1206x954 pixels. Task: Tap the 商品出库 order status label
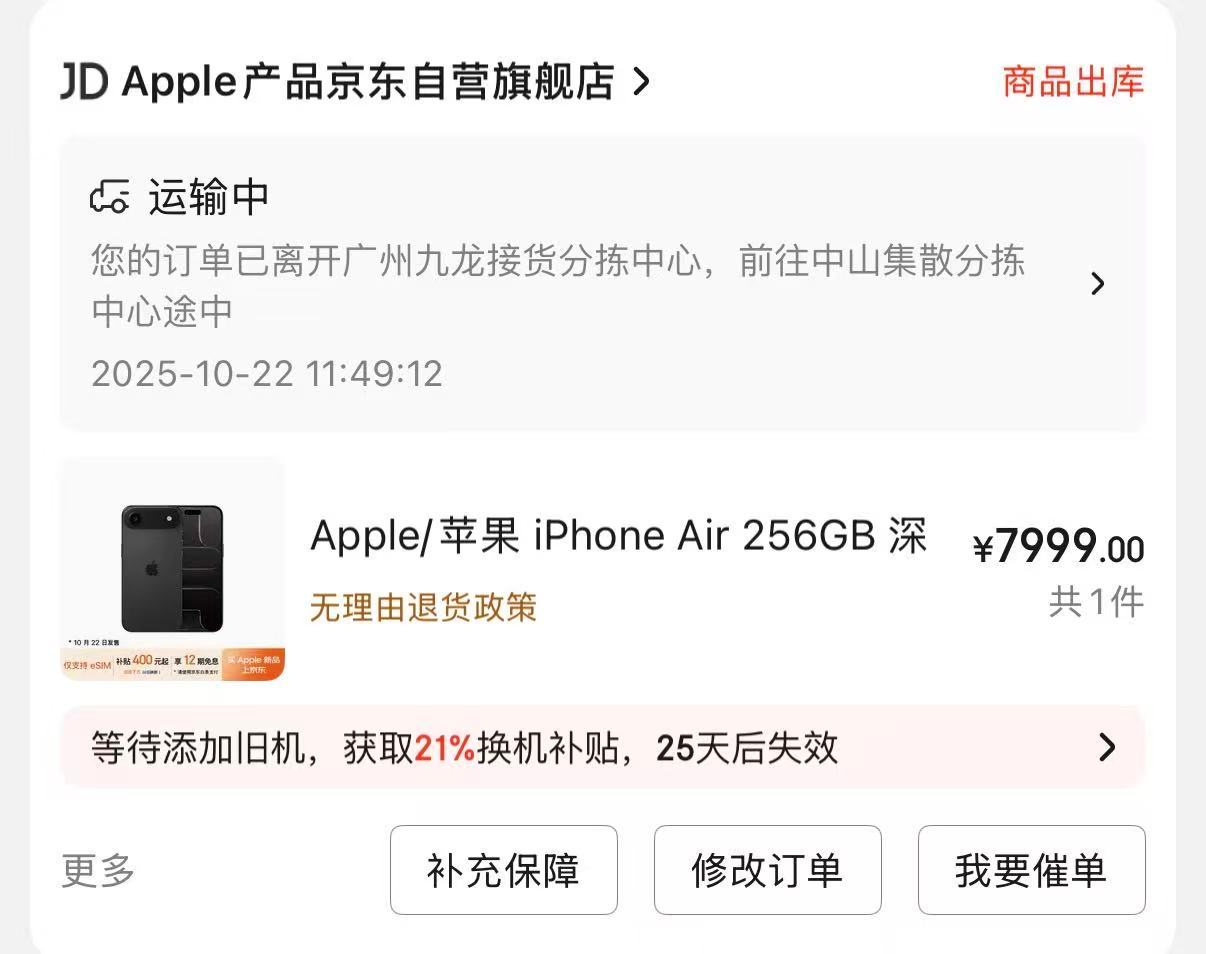click(1074, 82)
